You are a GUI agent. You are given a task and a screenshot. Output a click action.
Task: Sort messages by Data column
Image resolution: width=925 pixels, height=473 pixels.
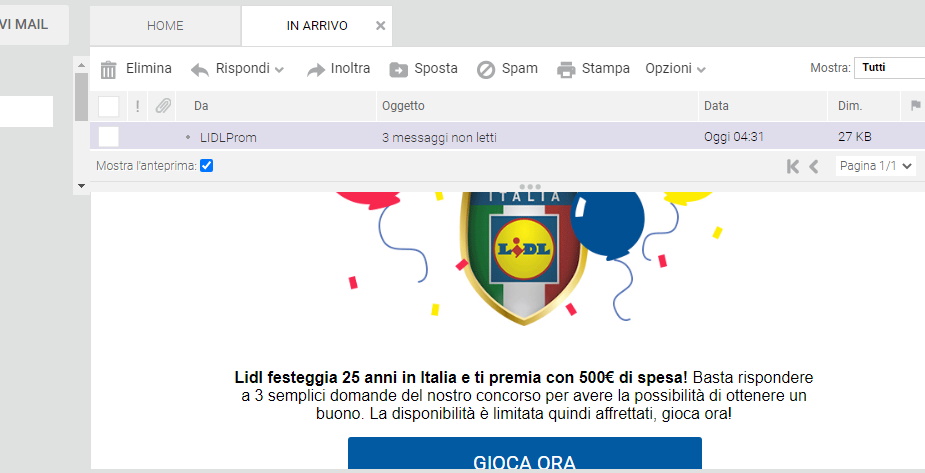point(716,106)
